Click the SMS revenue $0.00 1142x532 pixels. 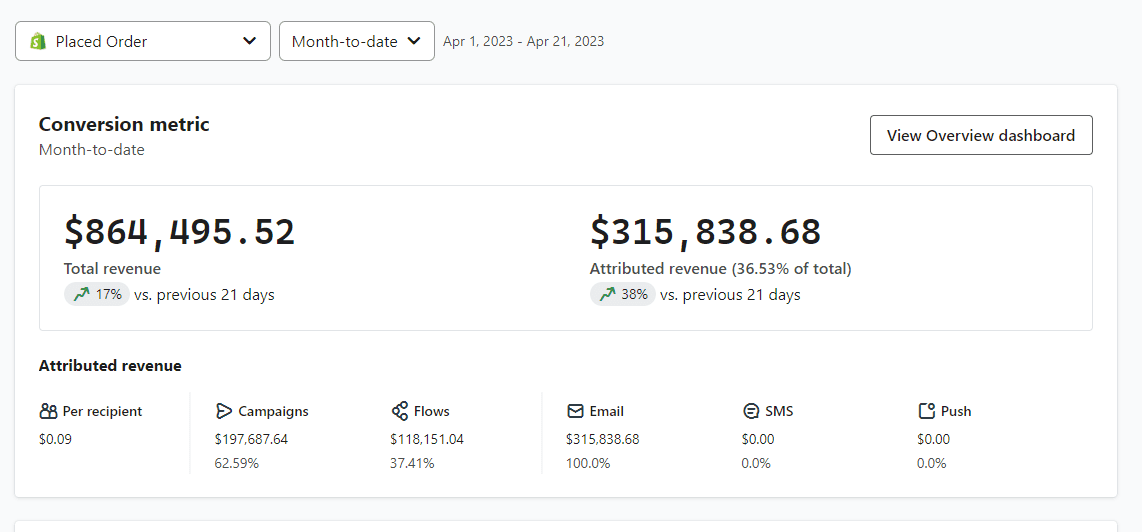pos(757,439)
